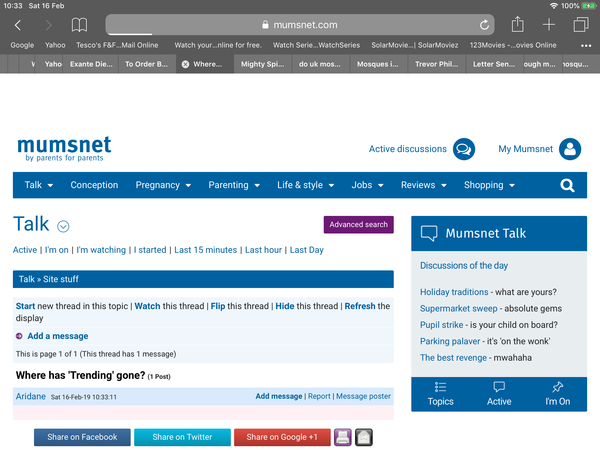600x450 pixels.
Task: Click the search magnifier in navigation bar
Action: click(x=567, y=185)
